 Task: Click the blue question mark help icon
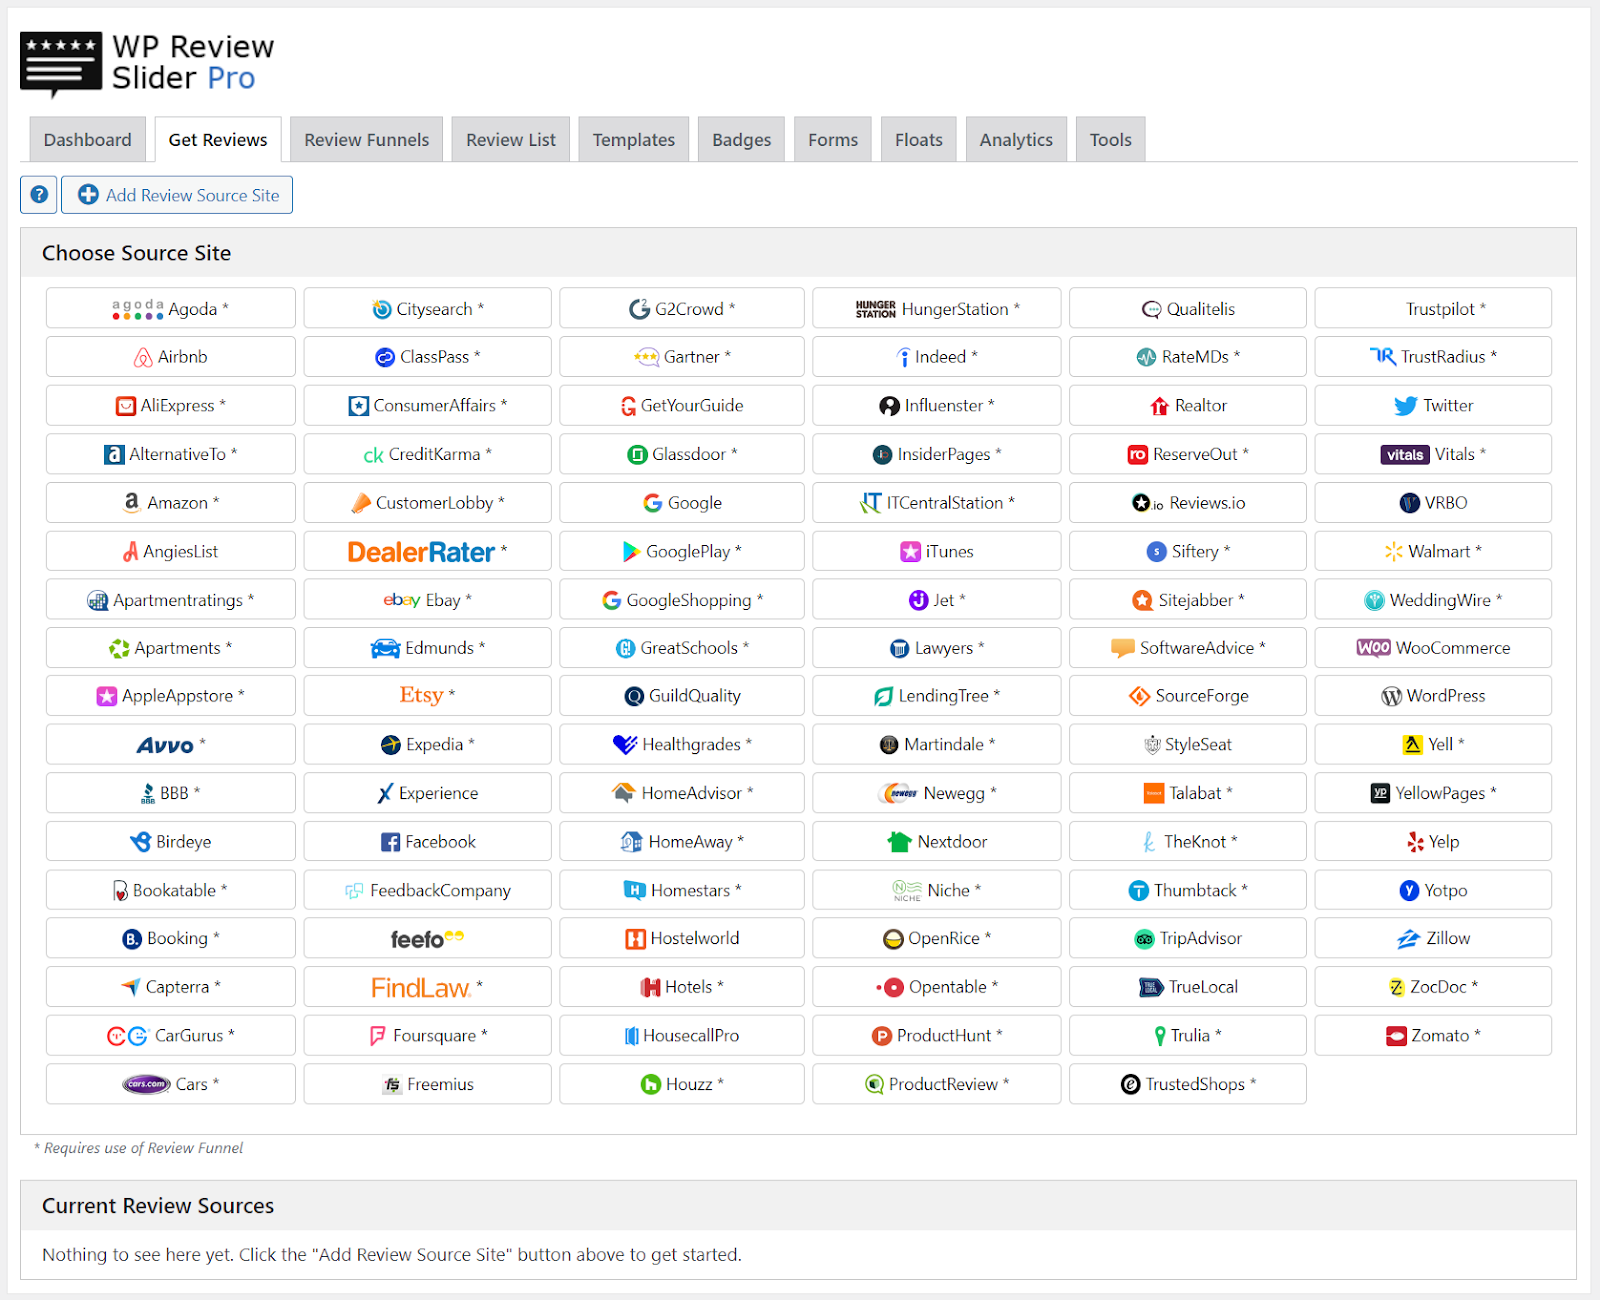point(39,195)
